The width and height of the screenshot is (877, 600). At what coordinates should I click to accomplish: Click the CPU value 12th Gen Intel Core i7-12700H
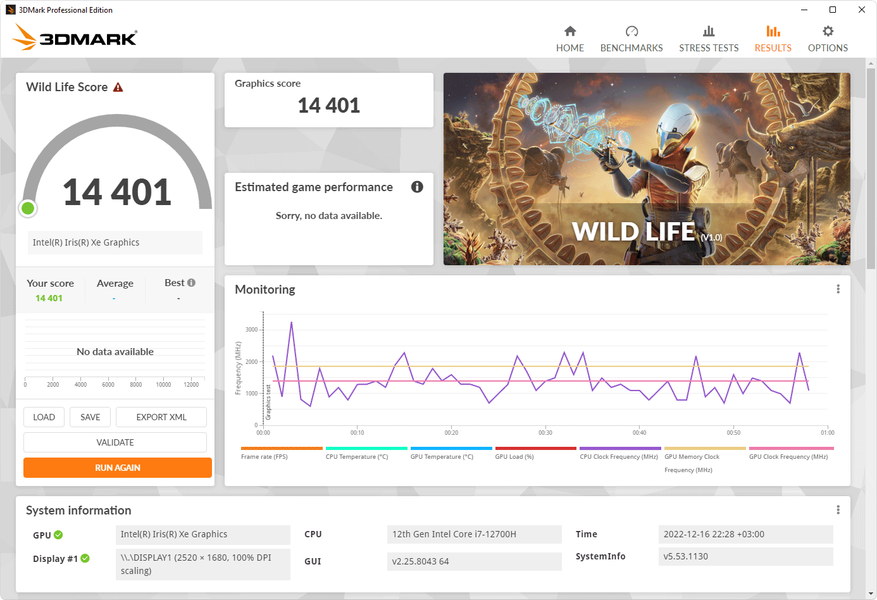point(474,534)
